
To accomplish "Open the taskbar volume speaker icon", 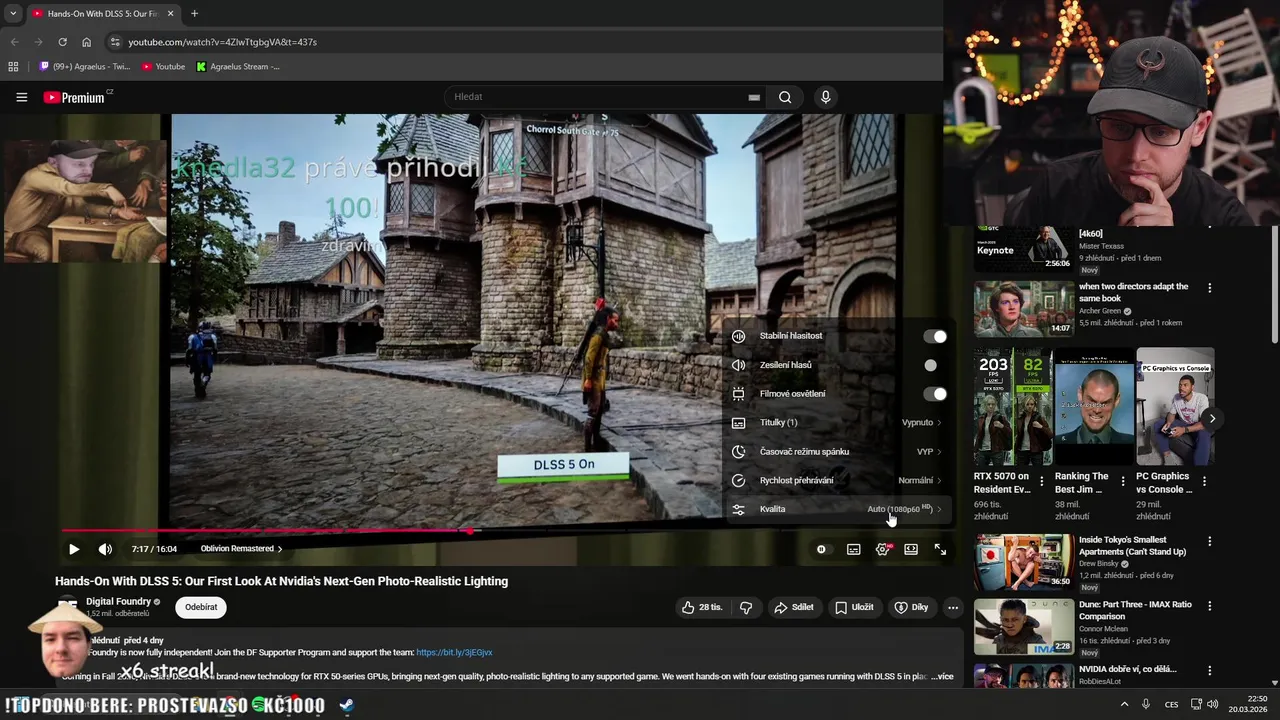I will pos(1212,705).
